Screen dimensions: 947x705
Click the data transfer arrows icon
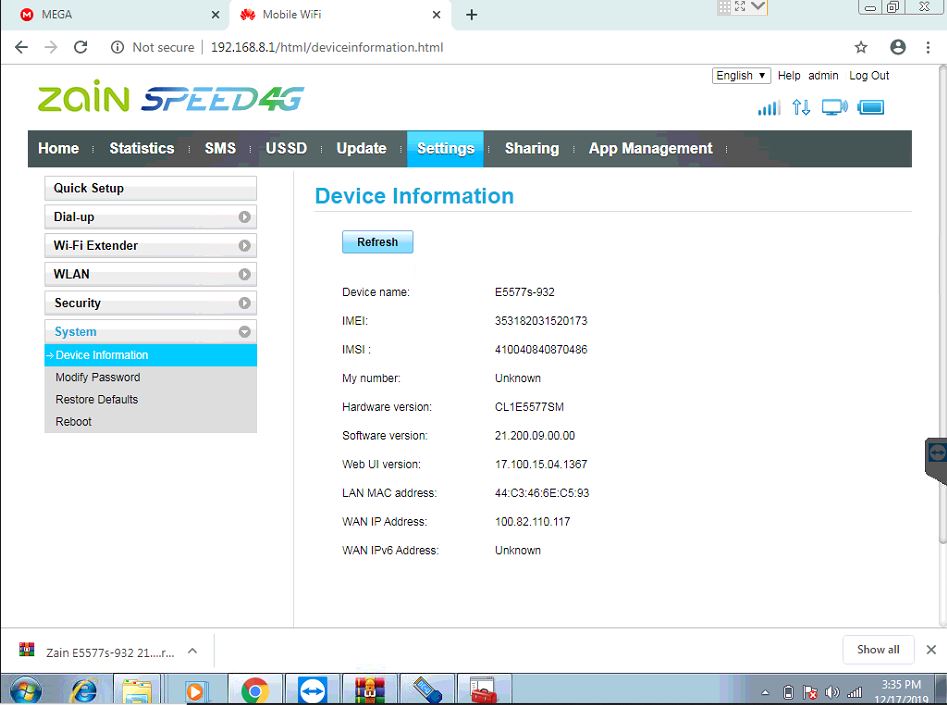pyautogui.click(x=801, y=108)
